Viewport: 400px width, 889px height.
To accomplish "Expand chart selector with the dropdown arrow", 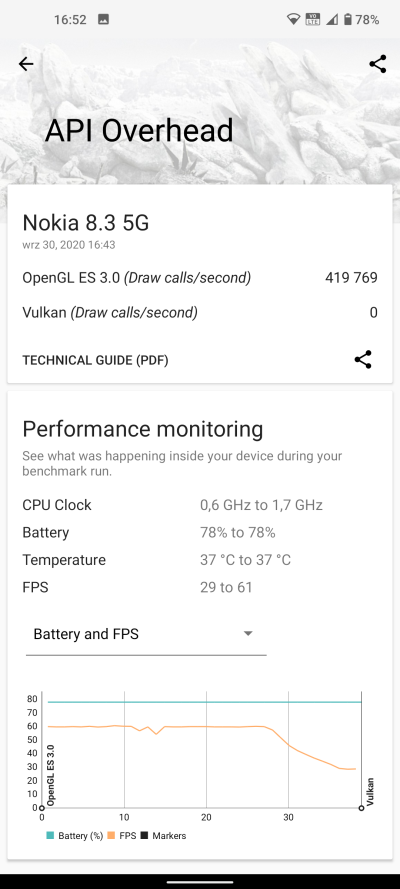I will point(248,634).
